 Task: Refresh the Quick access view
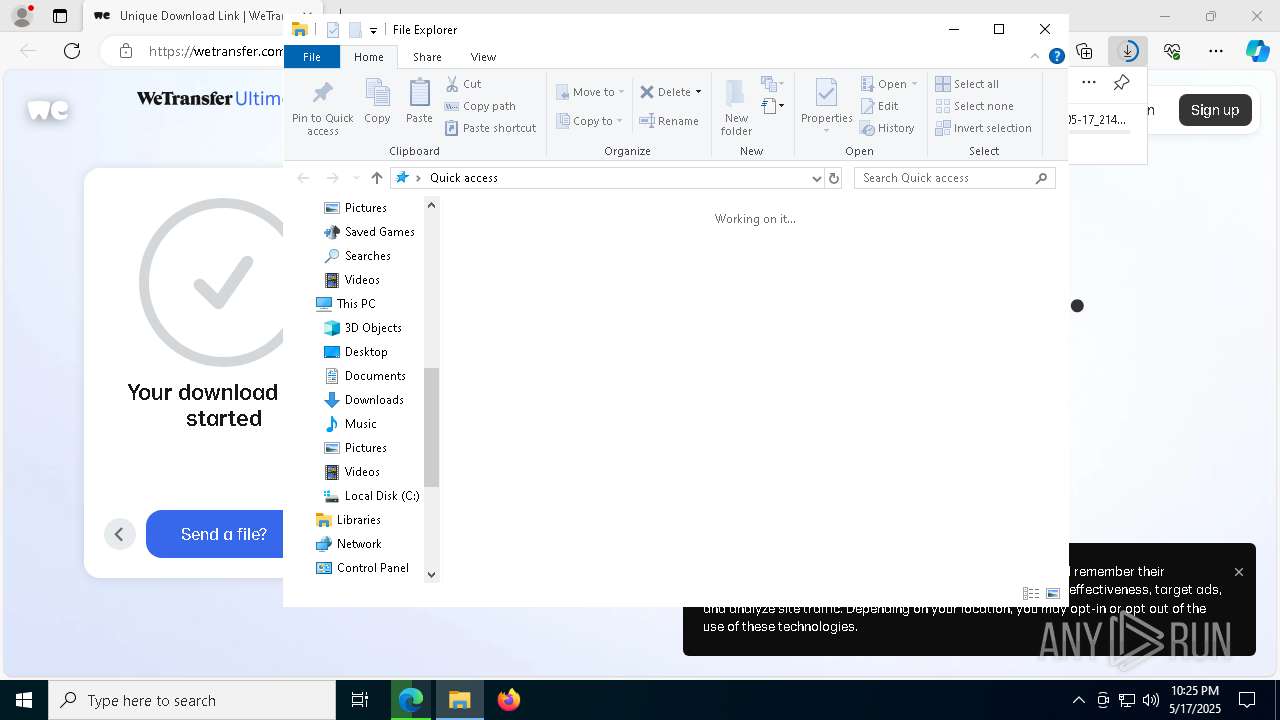834,178
